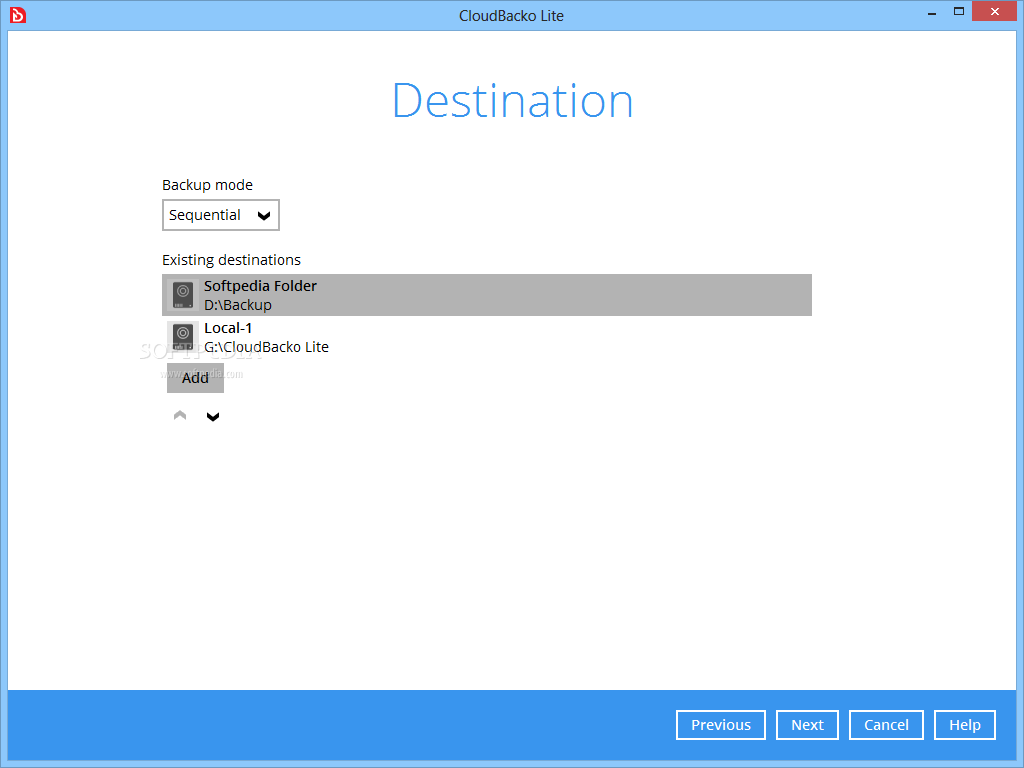Cancel the backup set wizard
Image resolution: width=1024 pixels, height=768 pixels.
coord(886,725)
